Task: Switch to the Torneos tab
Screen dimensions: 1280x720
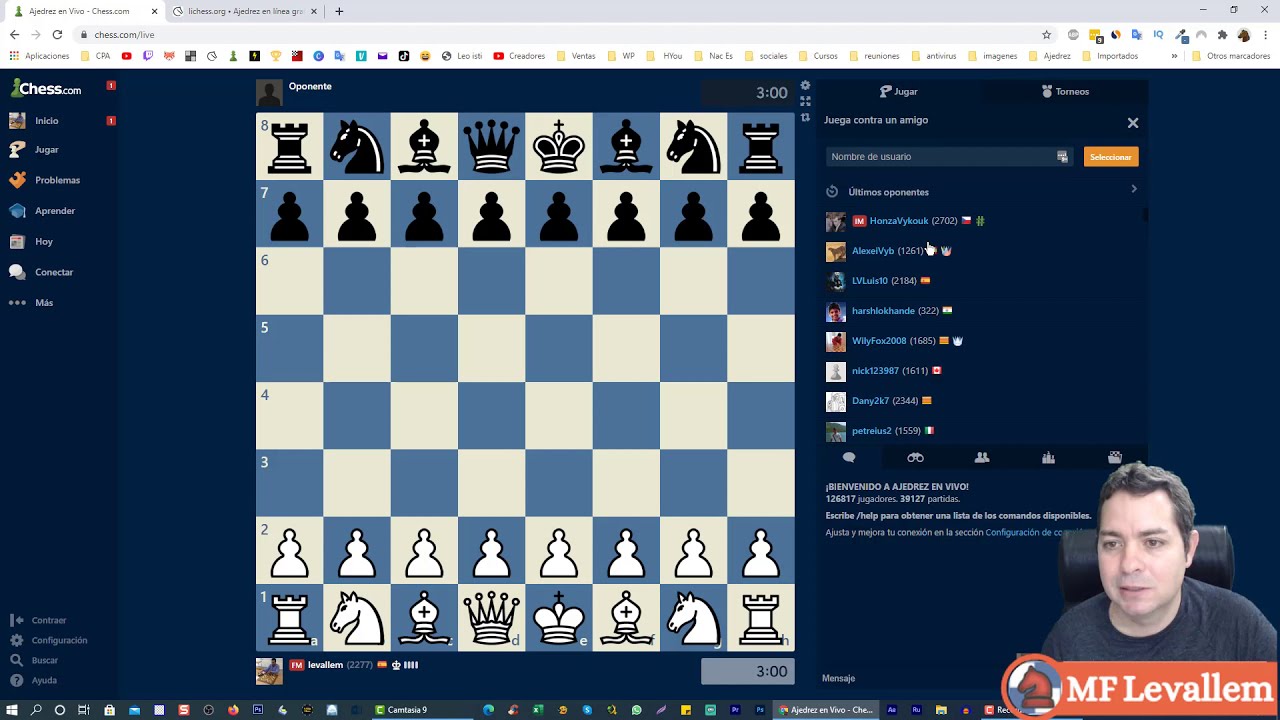Action: 1065,91
